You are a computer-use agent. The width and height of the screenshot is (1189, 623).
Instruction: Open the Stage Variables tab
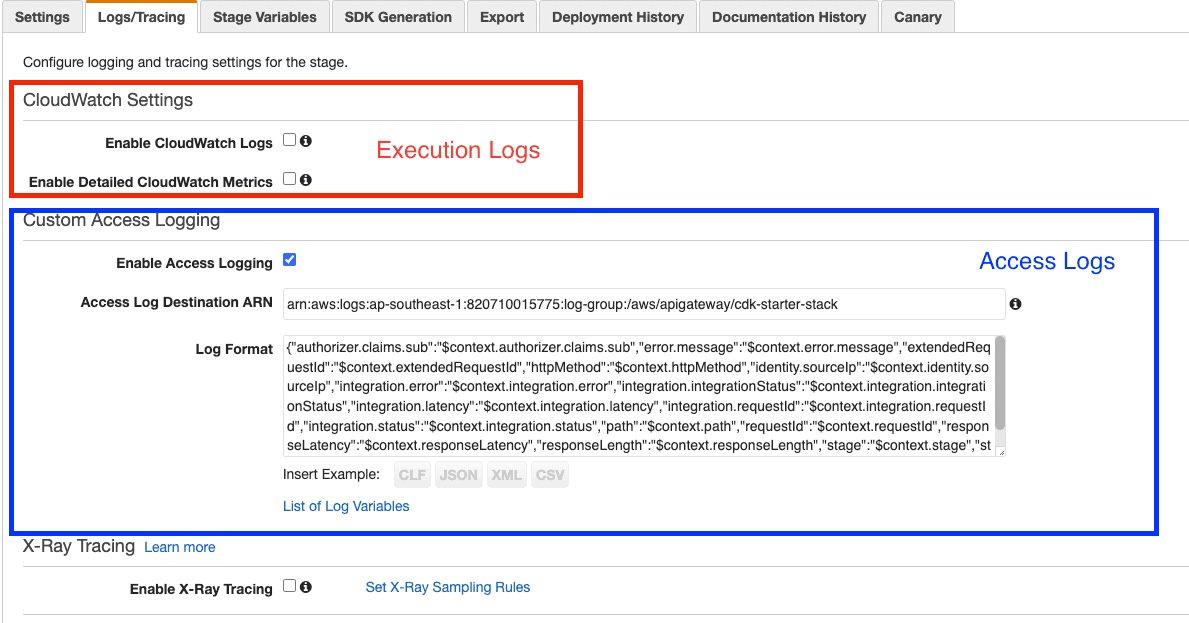264,16
